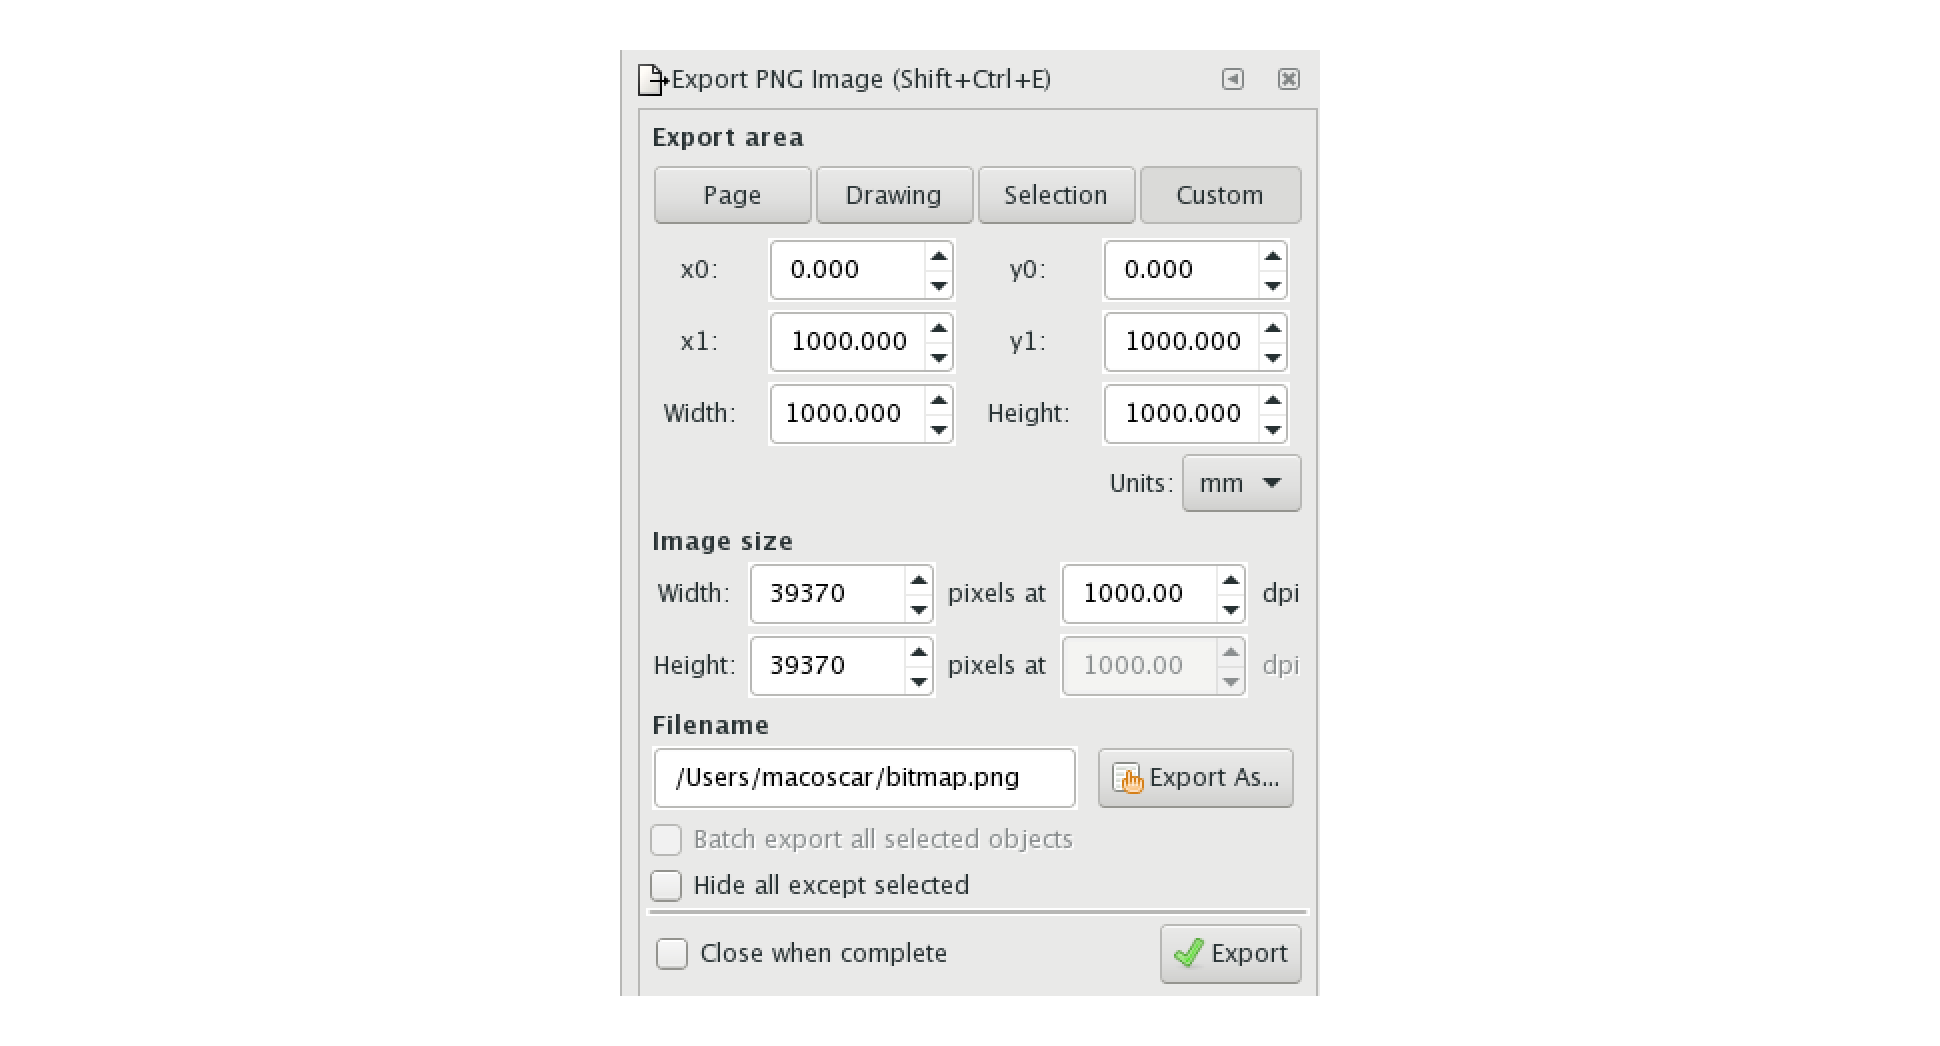Decrease export area Height with down arrow
Screen dimensions: 1940x1046
[1272, 429]
